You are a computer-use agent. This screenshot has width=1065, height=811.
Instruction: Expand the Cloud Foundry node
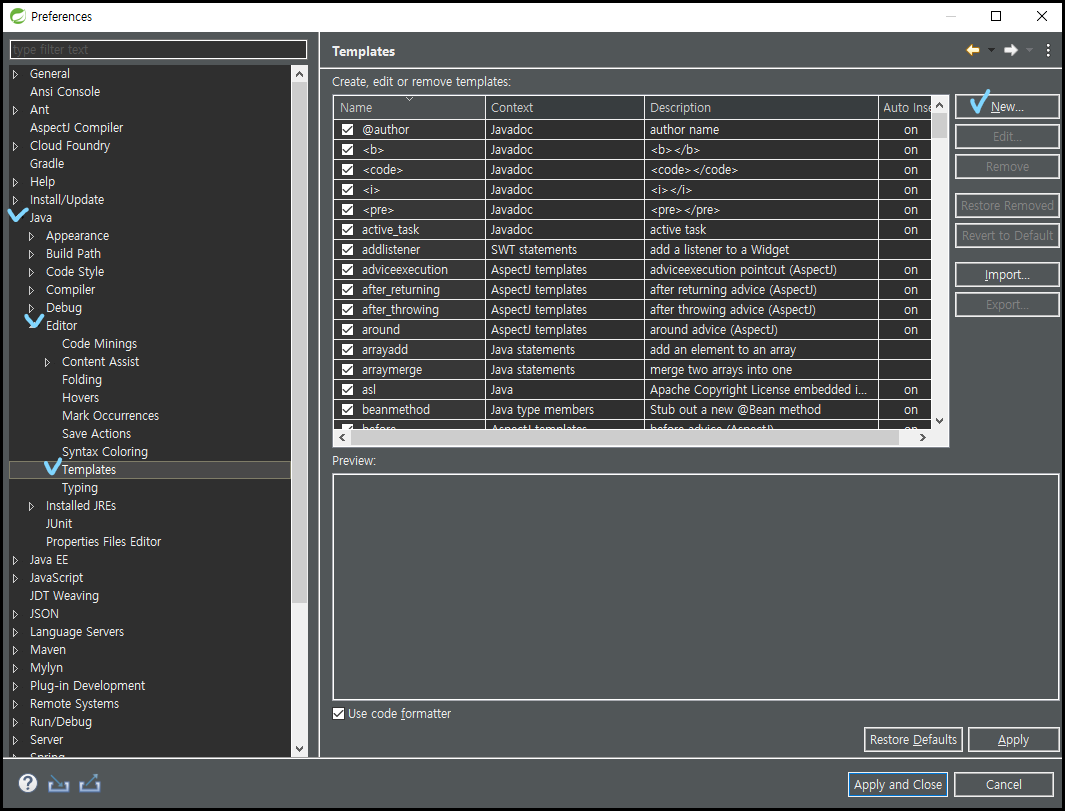(16, 146)
